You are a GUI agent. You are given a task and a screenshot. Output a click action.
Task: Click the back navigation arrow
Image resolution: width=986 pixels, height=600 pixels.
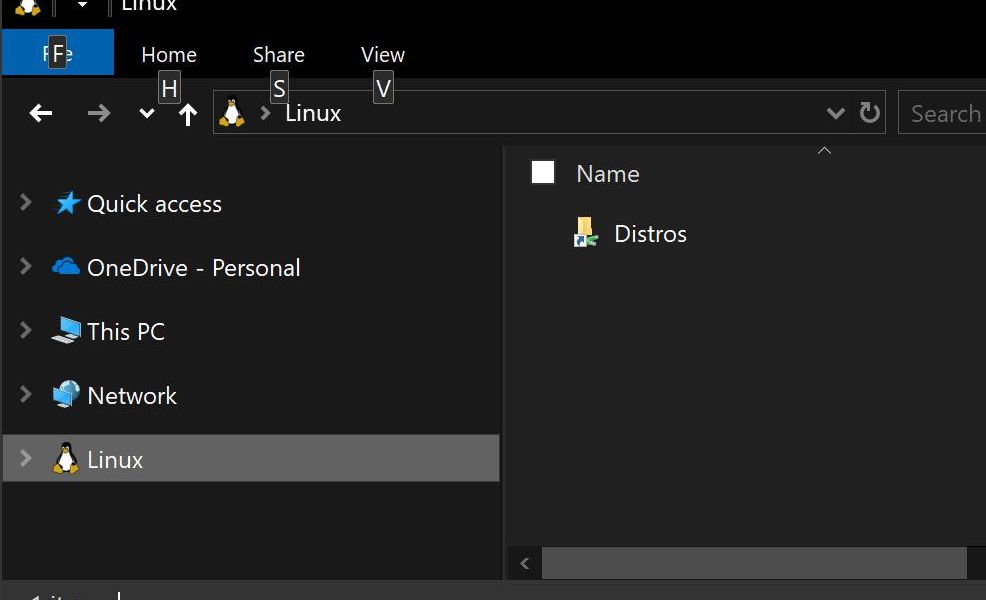coord(40,113)
